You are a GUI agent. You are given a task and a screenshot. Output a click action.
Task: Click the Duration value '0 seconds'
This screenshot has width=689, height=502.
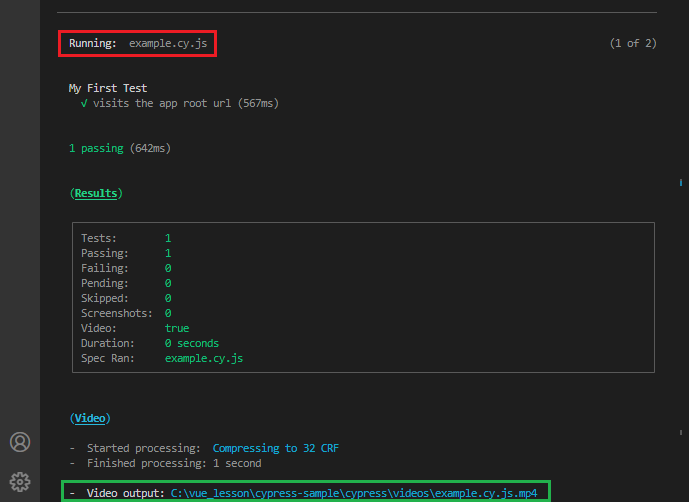click(x=192, y=343)
